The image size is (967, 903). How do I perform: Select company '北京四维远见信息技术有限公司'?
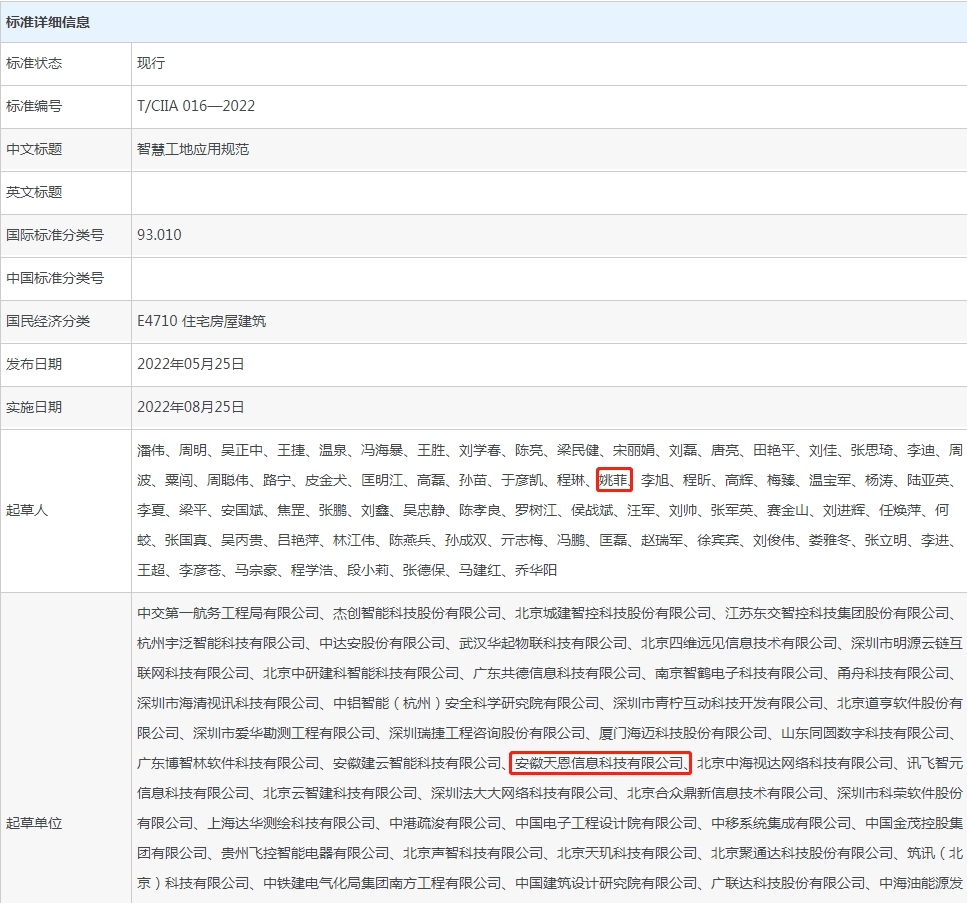(739, 643)
